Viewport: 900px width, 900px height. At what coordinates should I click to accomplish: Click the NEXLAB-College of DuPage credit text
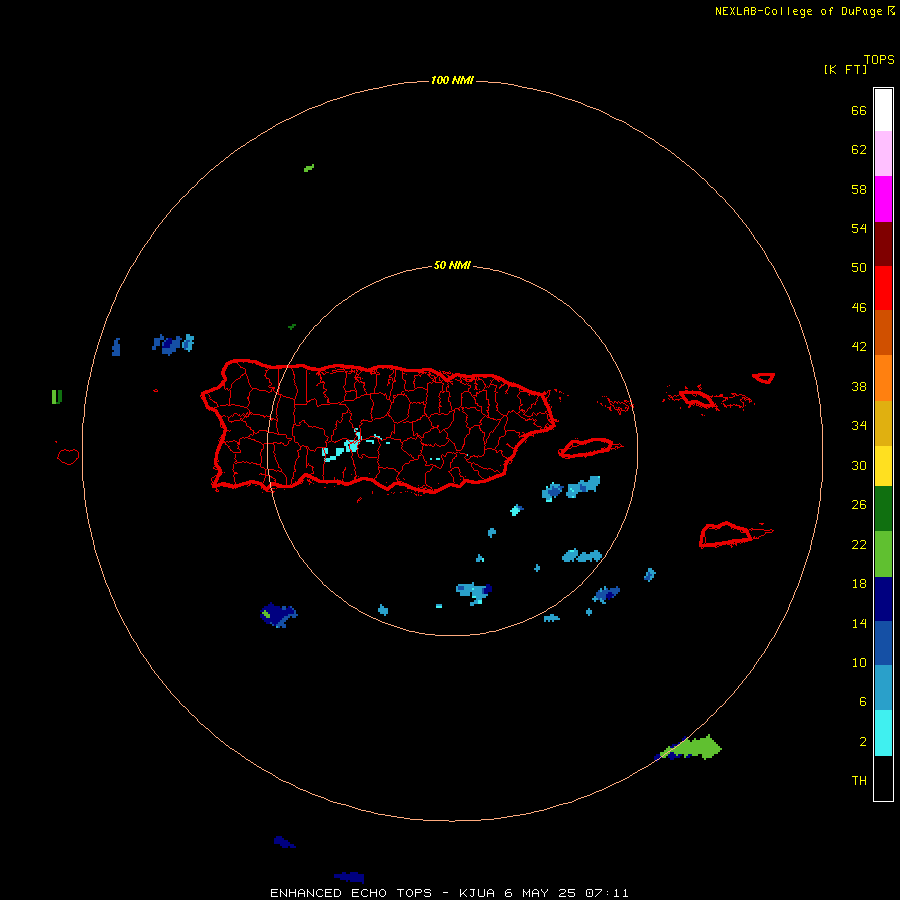coord(798,11)
